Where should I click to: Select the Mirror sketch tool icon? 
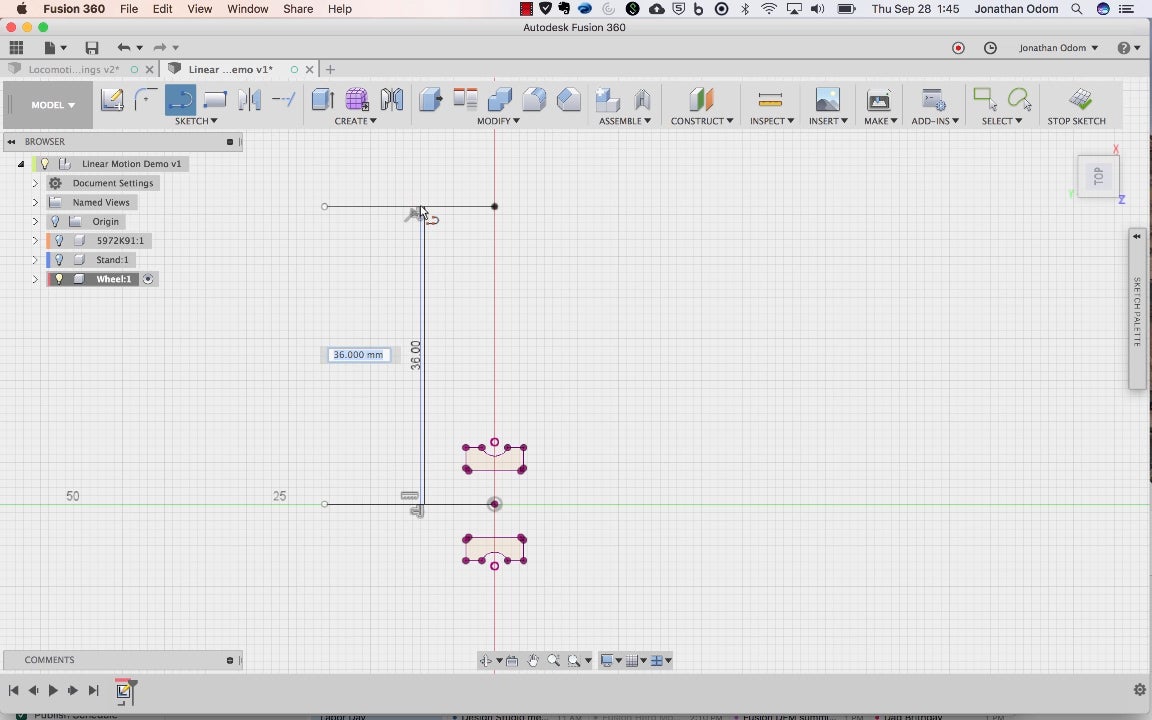click(249, 99)
